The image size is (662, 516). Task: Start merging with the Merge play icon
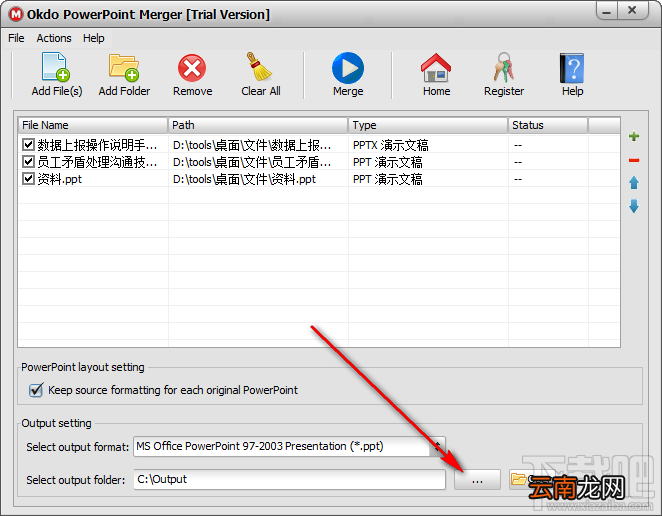click(348, 68)
